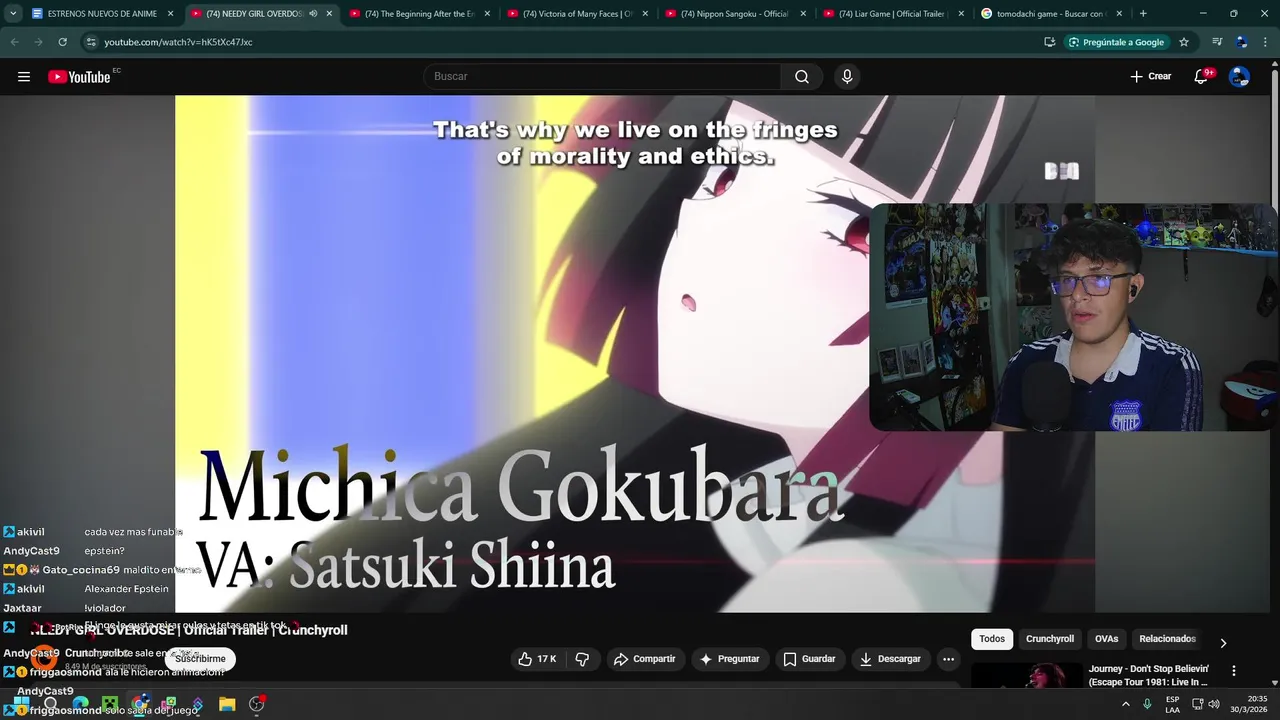Go to YouTube home via logo
Screen dimensions: 1280x720
click(79, 77)
